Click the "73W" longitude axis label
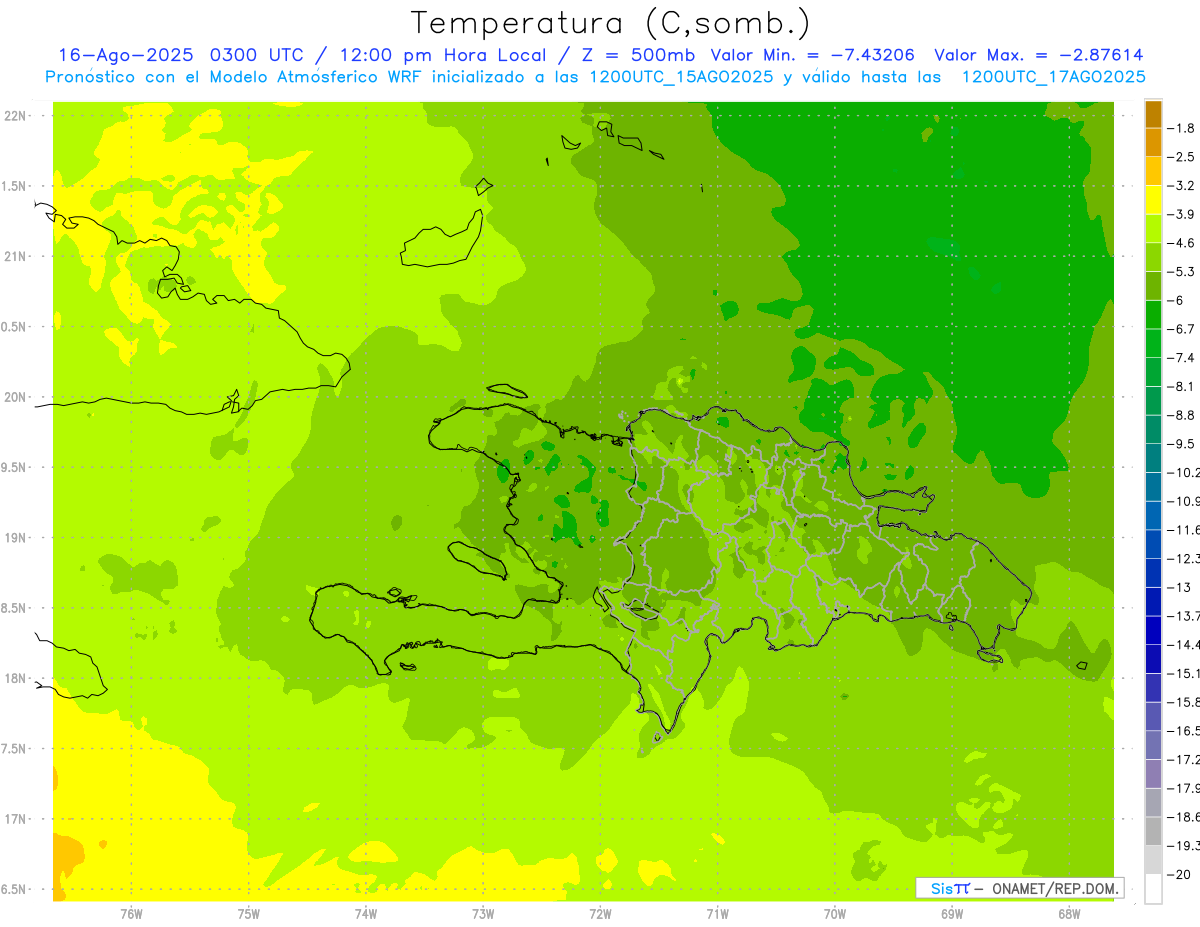The width and height of the screenshot is (1200, 927). point(483,913)
